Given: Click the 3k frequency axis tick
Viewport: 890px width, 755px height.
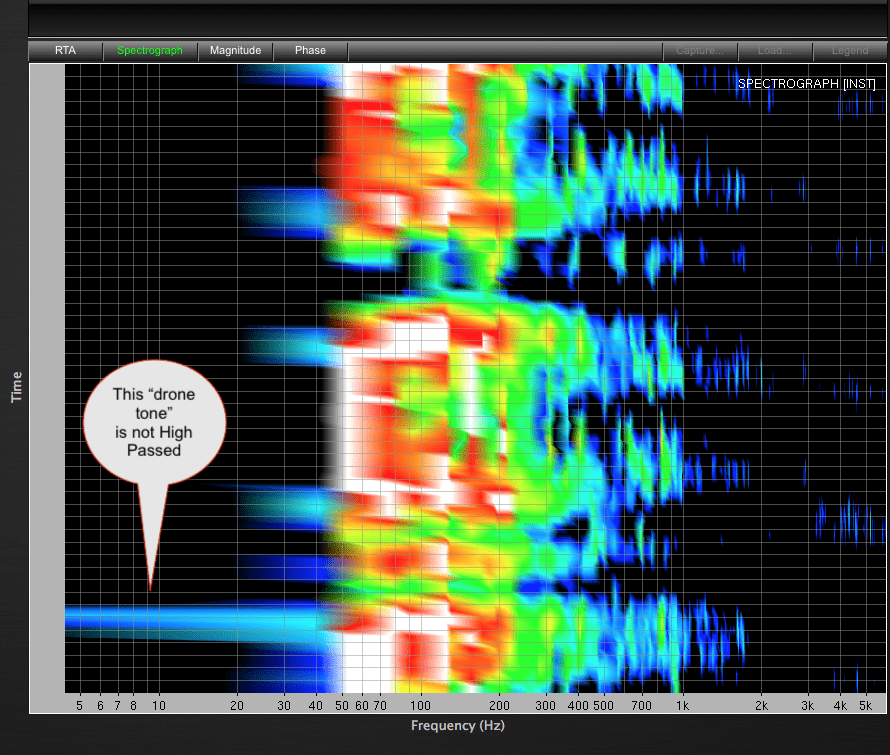Looking at the screenshot, I should pos(807,706).
